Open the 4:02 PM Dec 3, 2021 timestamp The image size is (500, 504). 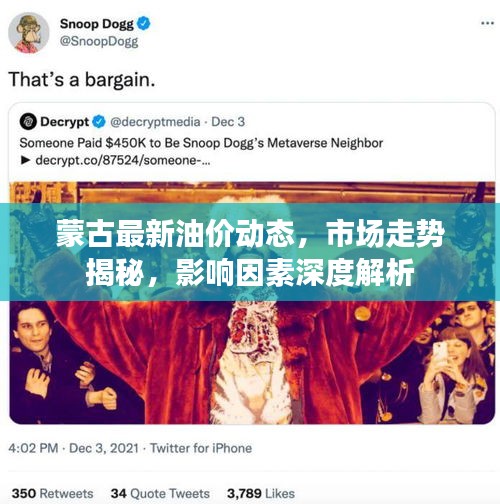(x=73, y=448)
